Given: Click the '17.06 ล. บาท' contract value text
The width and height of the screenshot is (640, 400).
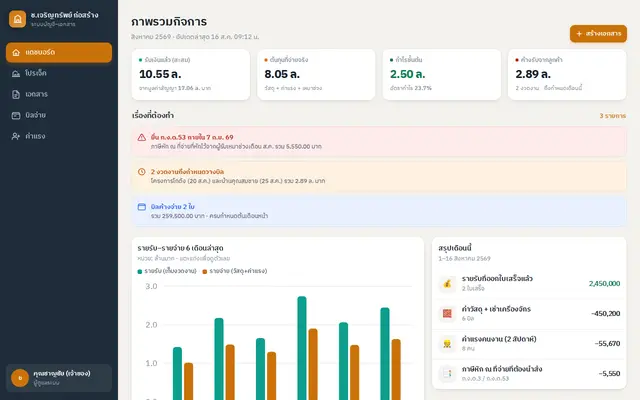Looking at the screenshot, I should pyautogui.click(x=194, y=88).
